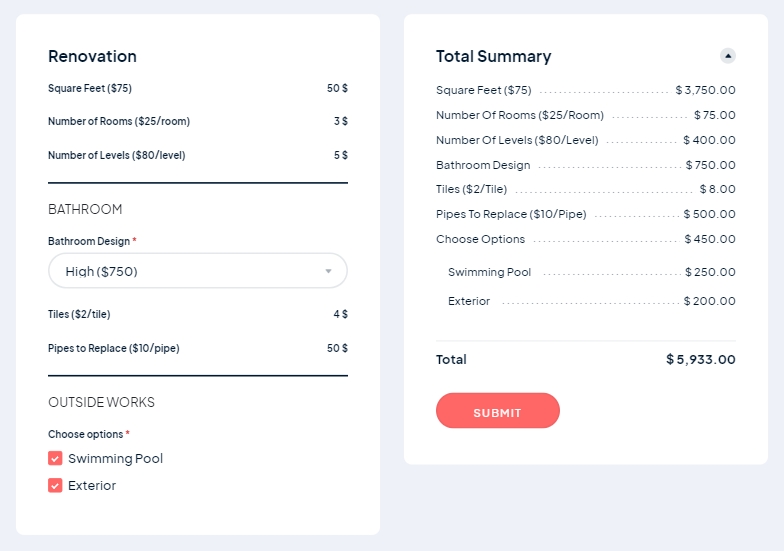Uncheck the Exterior checkbox
The height and width of the screenshot is (551, 784).
[x=55, y=486]
